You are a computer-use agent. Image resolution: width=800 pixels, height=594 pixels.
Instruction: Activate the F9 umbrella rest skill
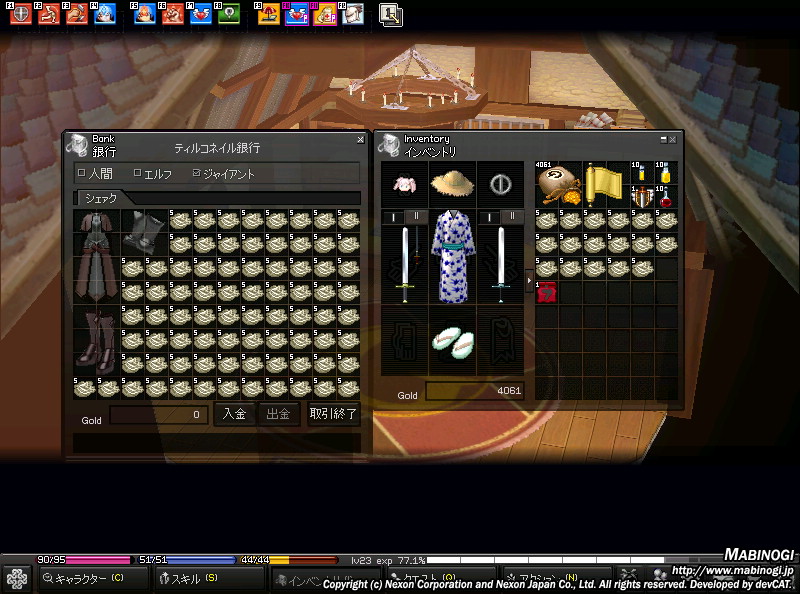coord(268,14)
